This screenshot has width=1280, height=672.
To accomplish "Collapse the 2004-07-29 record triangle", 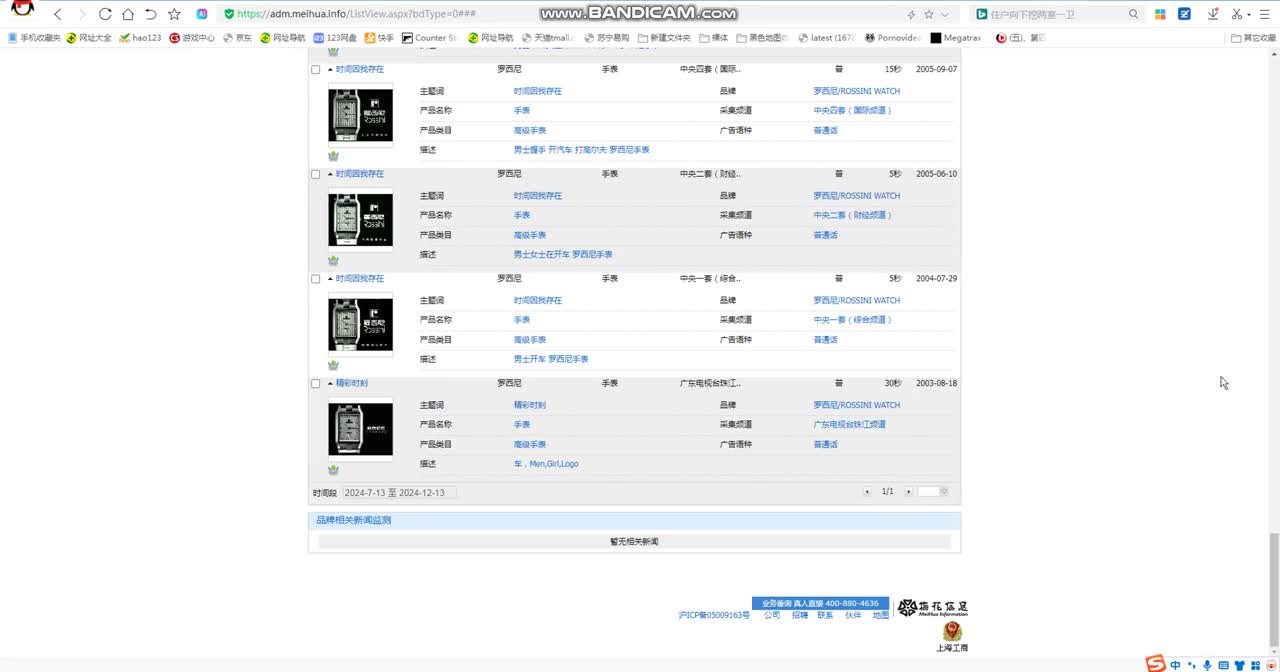I will click(330, 279).
